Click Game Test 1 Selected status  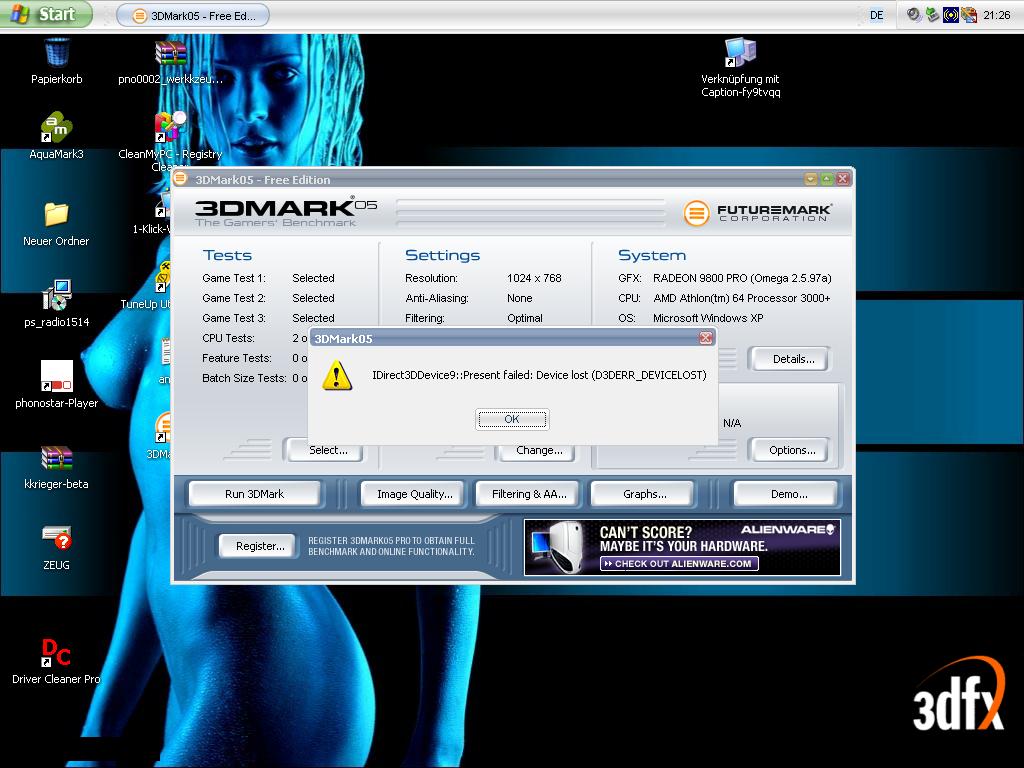313,278
